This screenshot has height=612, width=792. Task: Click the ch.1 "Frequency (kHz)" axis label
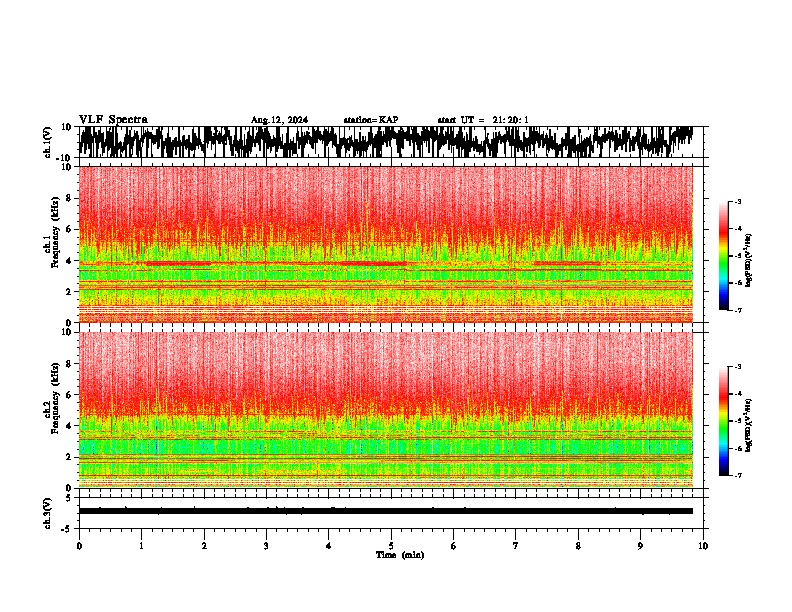55,232
